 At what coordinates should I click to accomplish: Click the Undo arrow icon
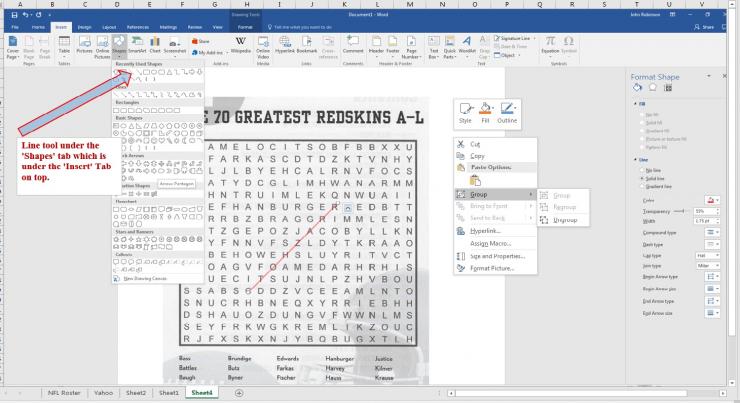[26, 15]
